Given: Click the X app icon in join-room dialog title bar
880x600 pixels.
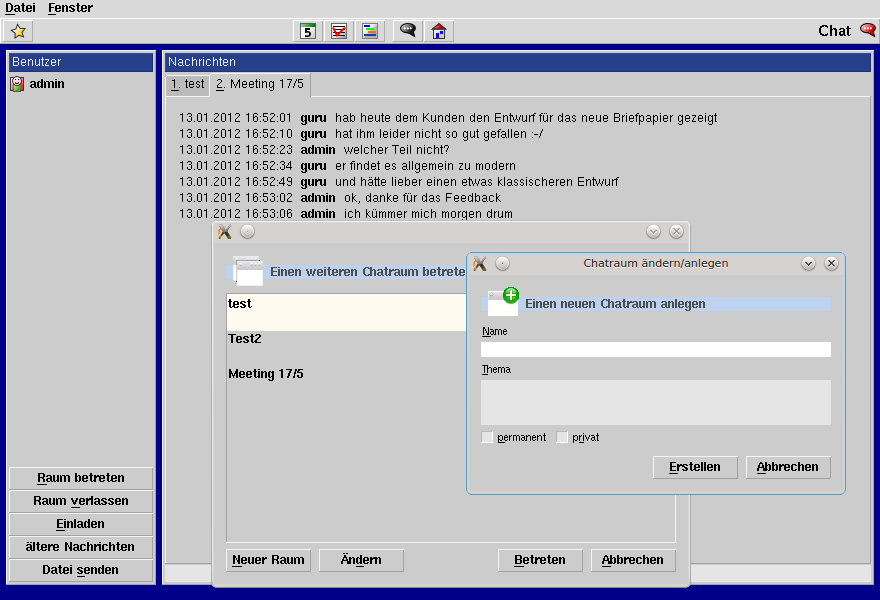Looking at the screenshot, I should tap(224, 232).
